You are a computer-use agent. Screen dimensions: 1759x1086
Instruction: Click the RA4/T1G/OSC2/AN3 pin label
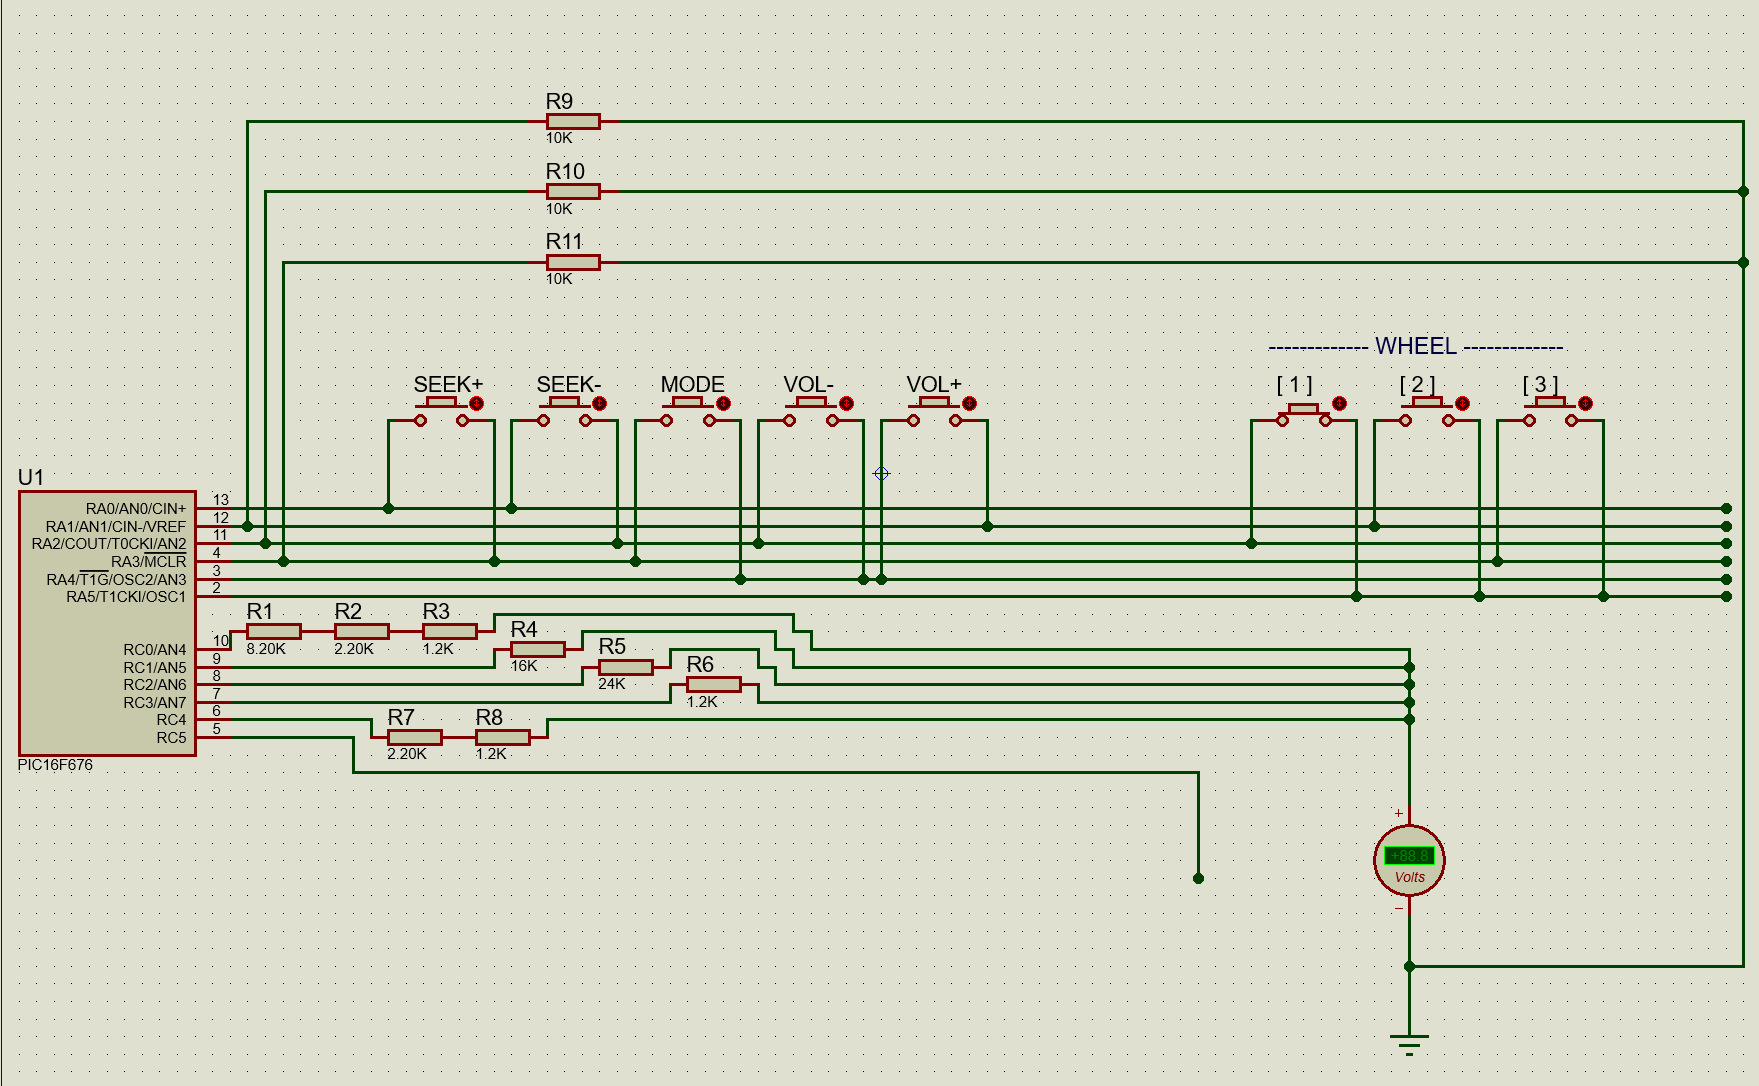click(116, 580)
